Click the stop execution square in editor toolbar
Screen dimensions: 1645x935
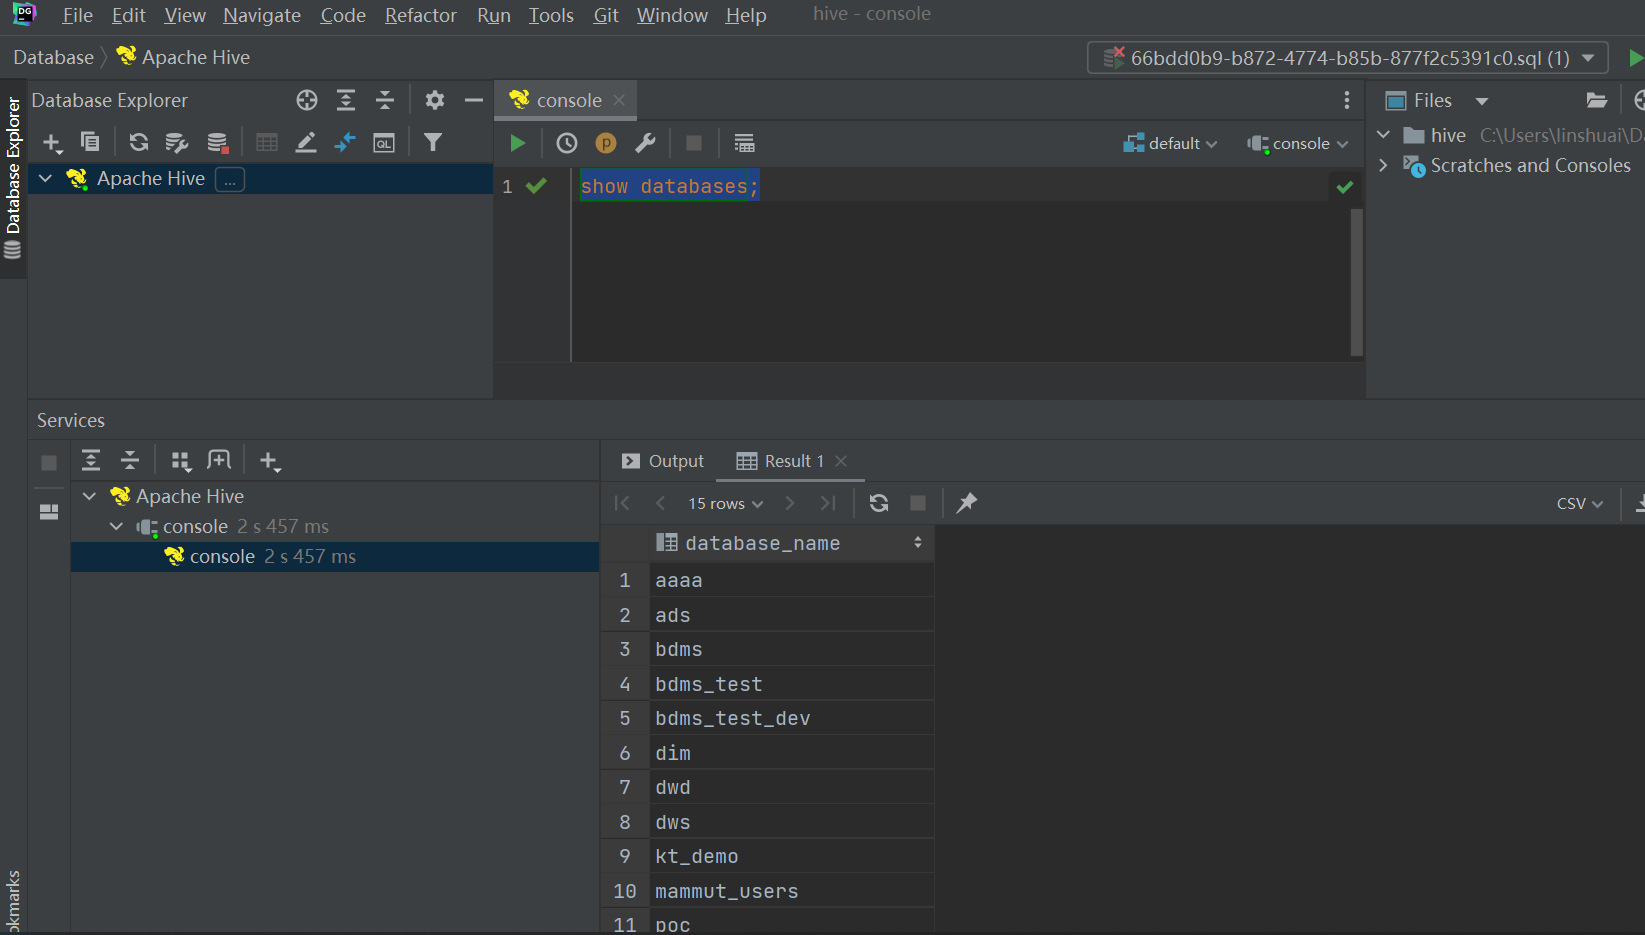point(693,143)
